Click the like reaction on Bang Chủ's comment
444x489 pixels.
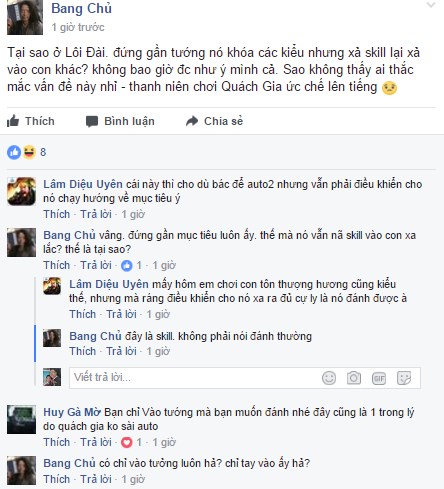tap(127, 265)
